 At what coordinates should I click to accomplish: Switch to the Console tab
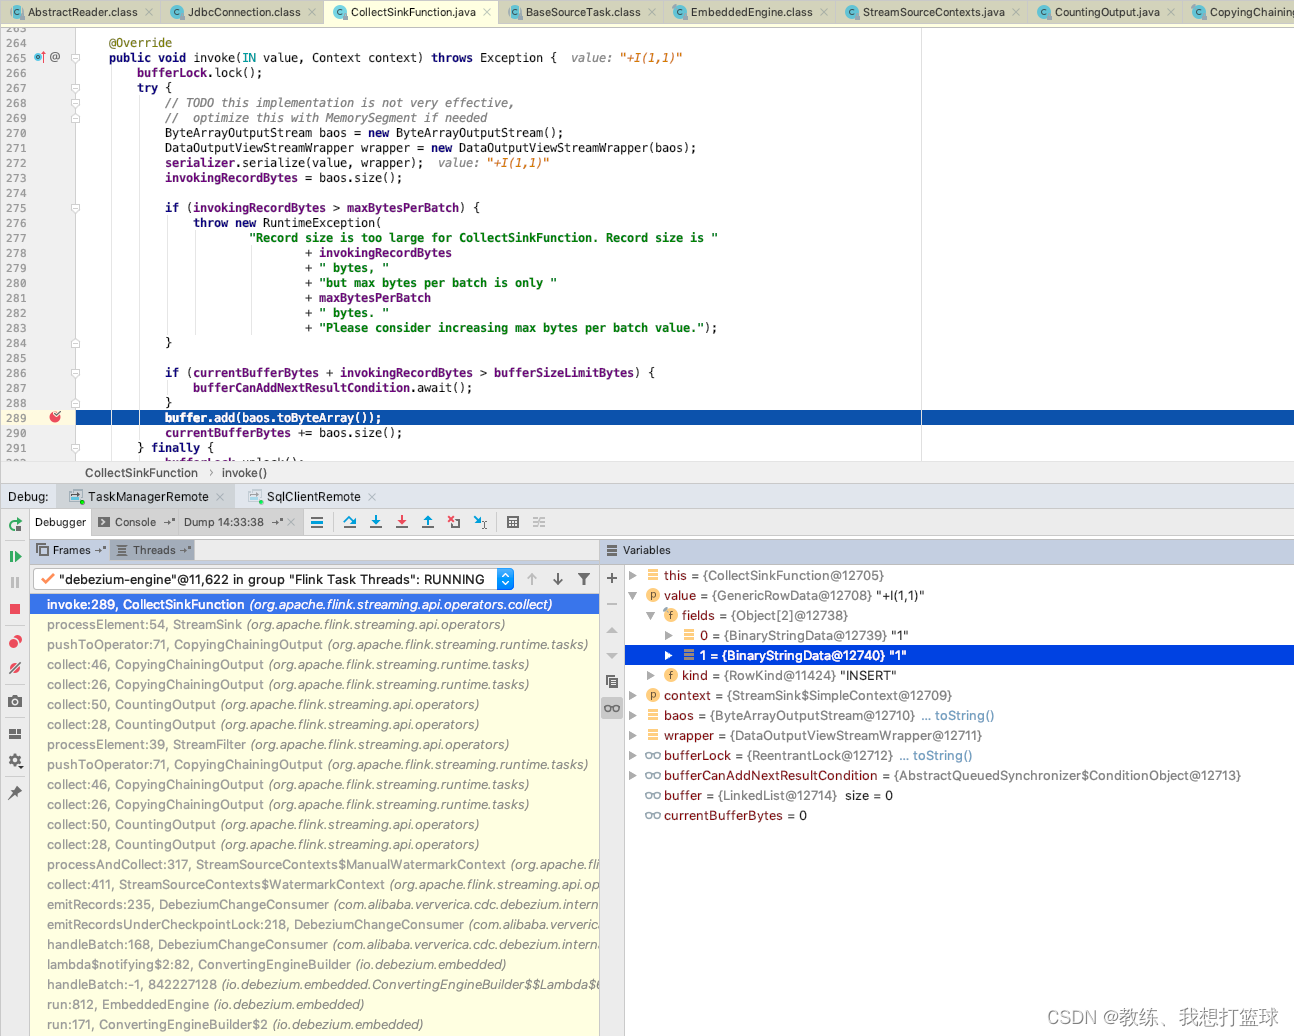click(x=135, y=522)
